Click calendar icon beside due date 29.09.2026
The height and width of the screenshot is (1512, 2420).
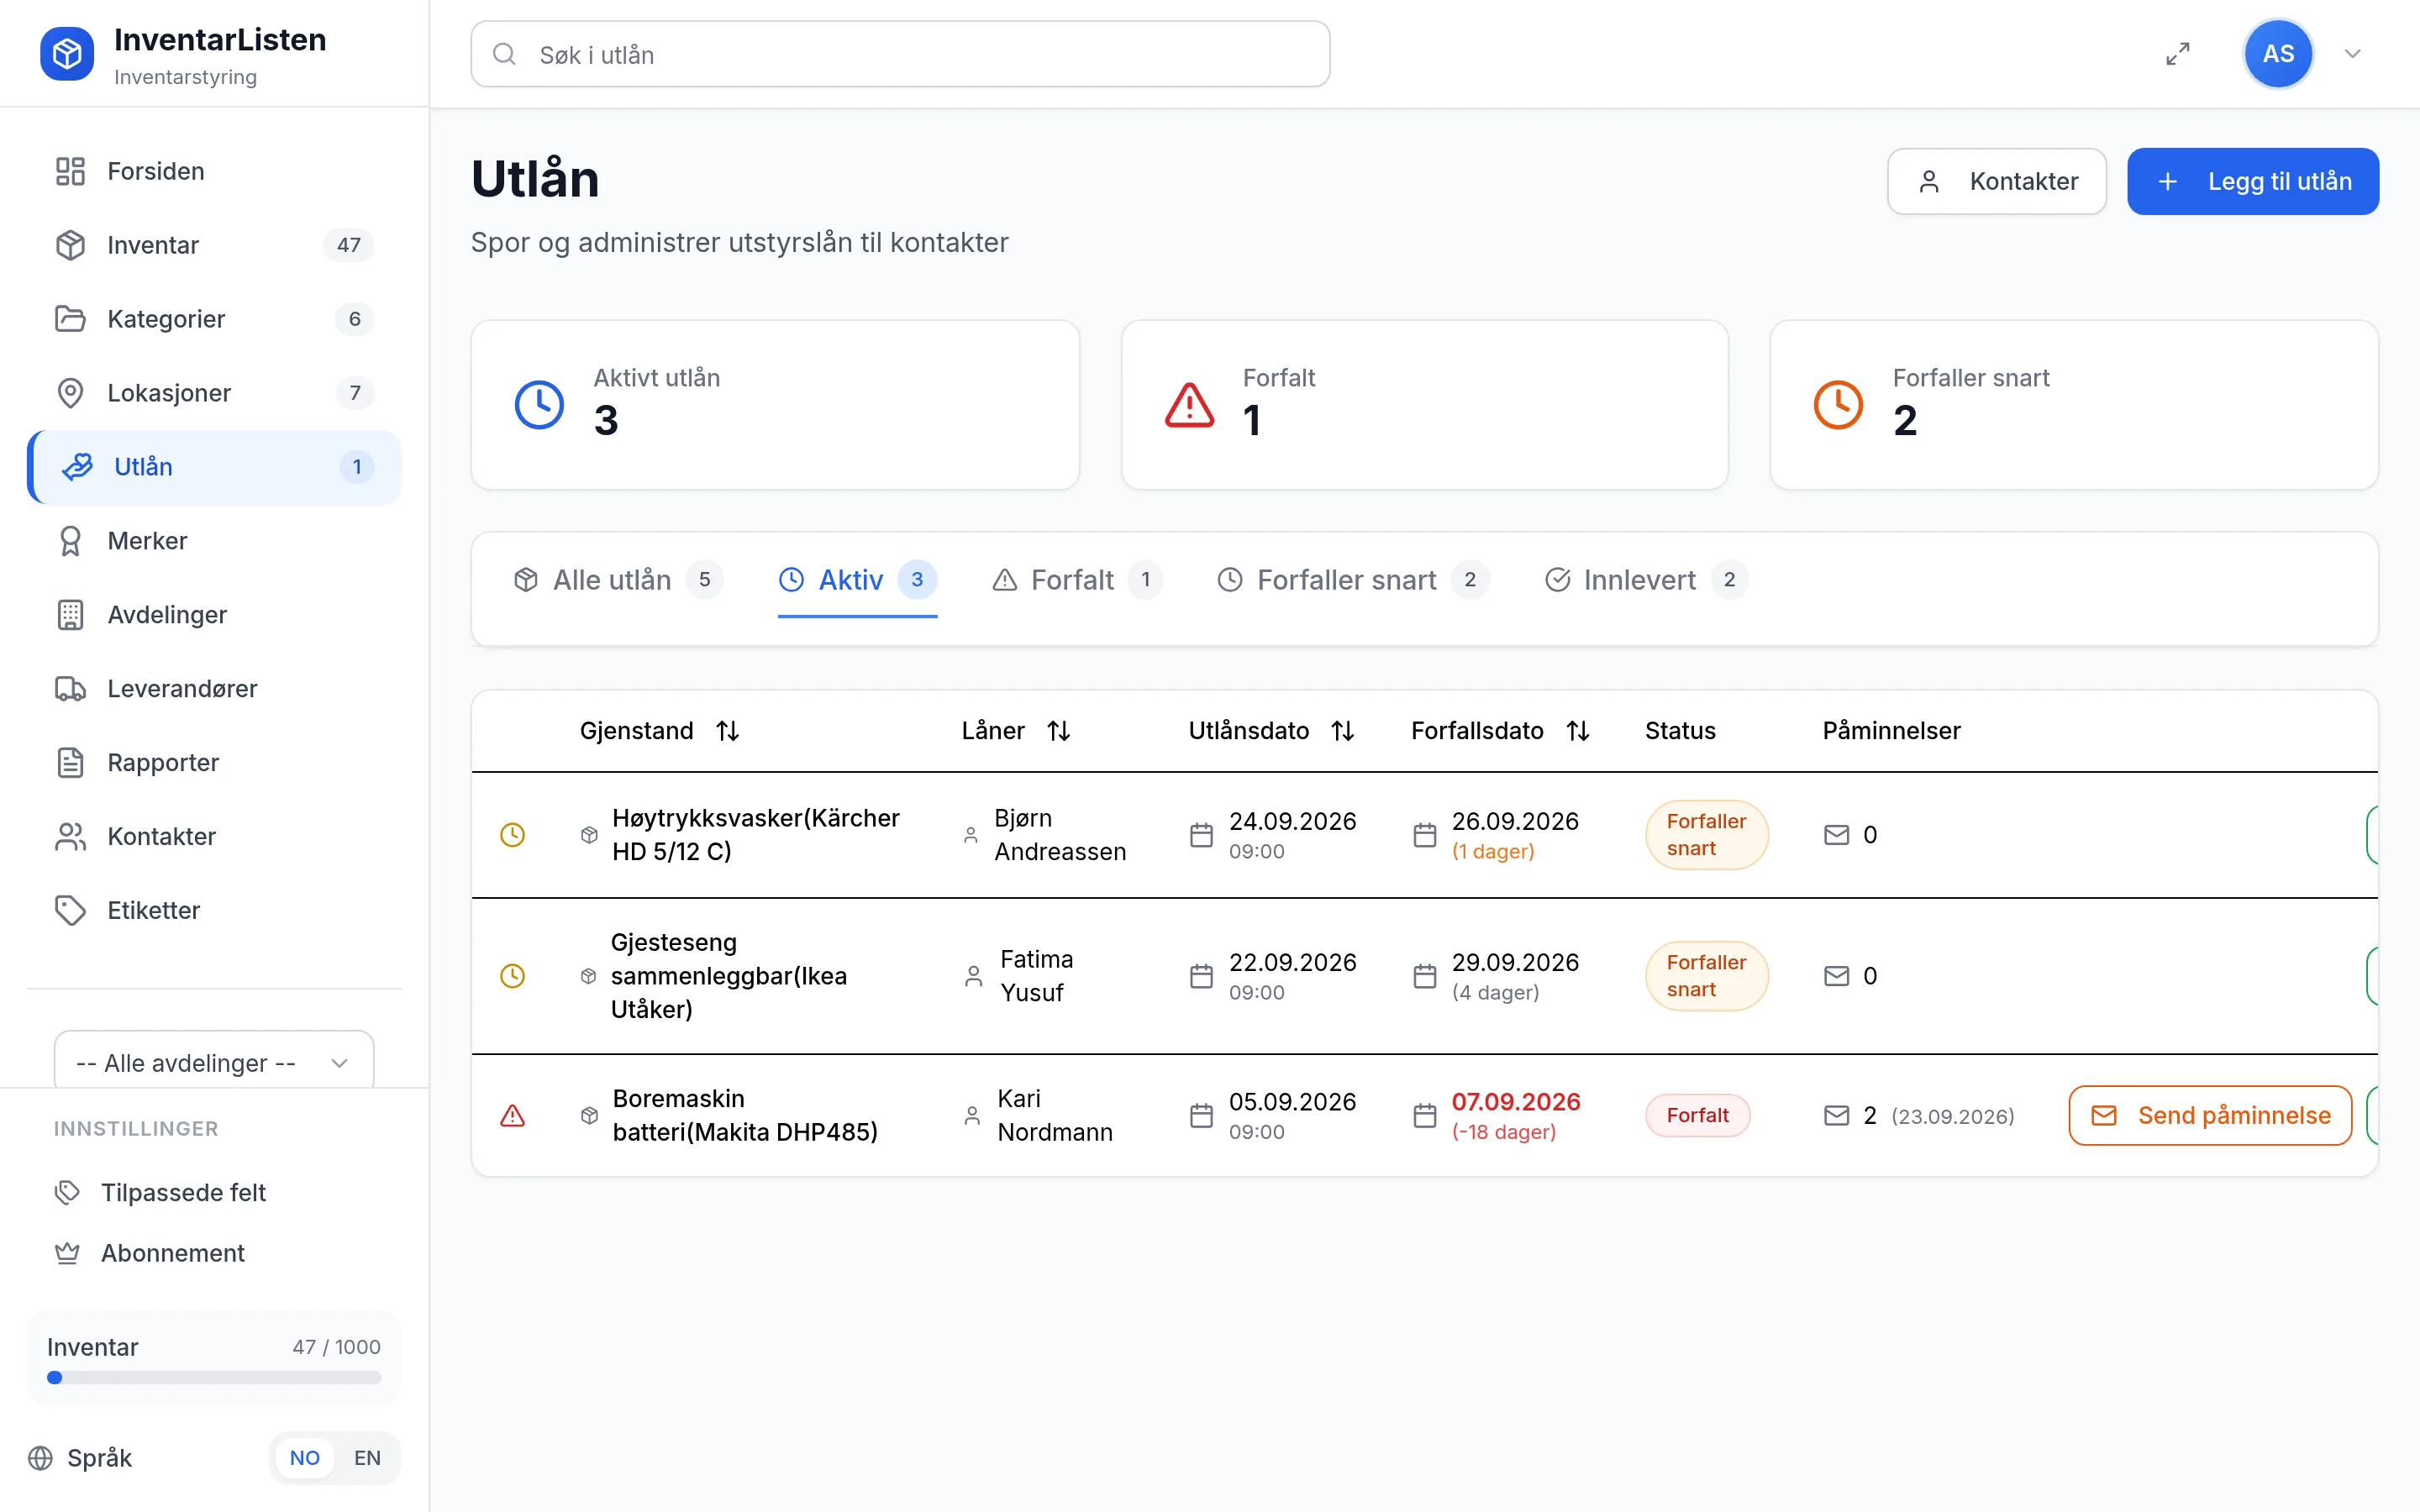coord(1424,976)
